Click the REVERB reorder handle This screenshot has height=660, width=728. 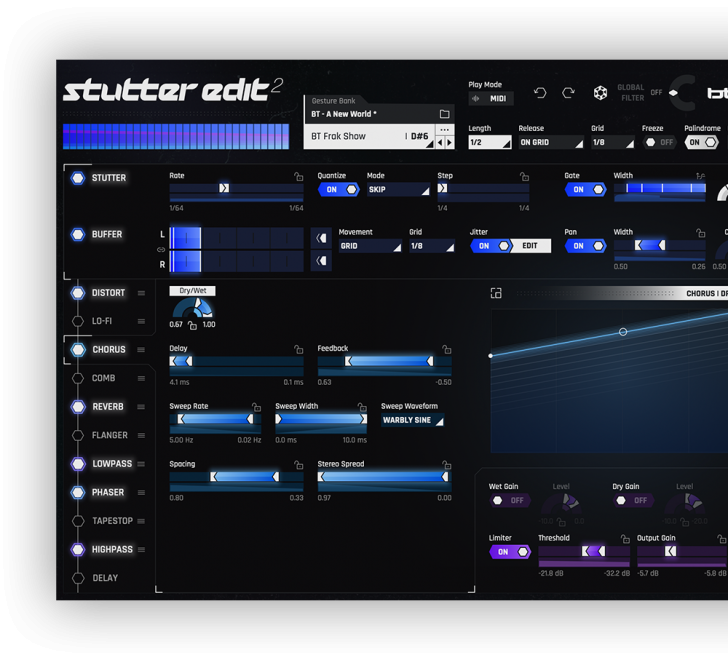click(141, 407)
